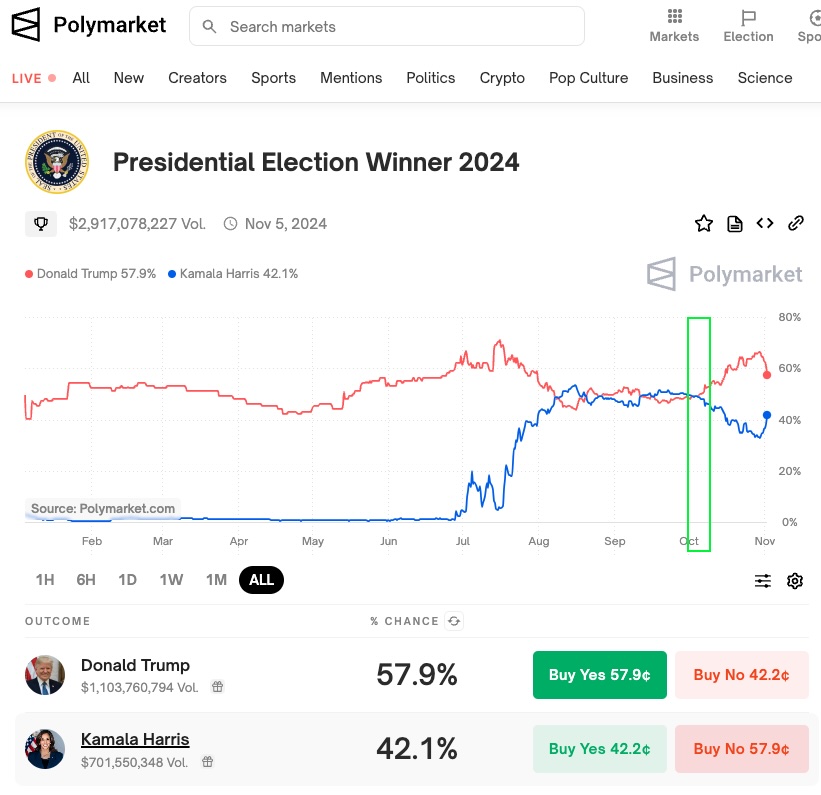The image size is (821, 795).
Task: Open chart filter sliders icon
Action: (x=763, y=581)
